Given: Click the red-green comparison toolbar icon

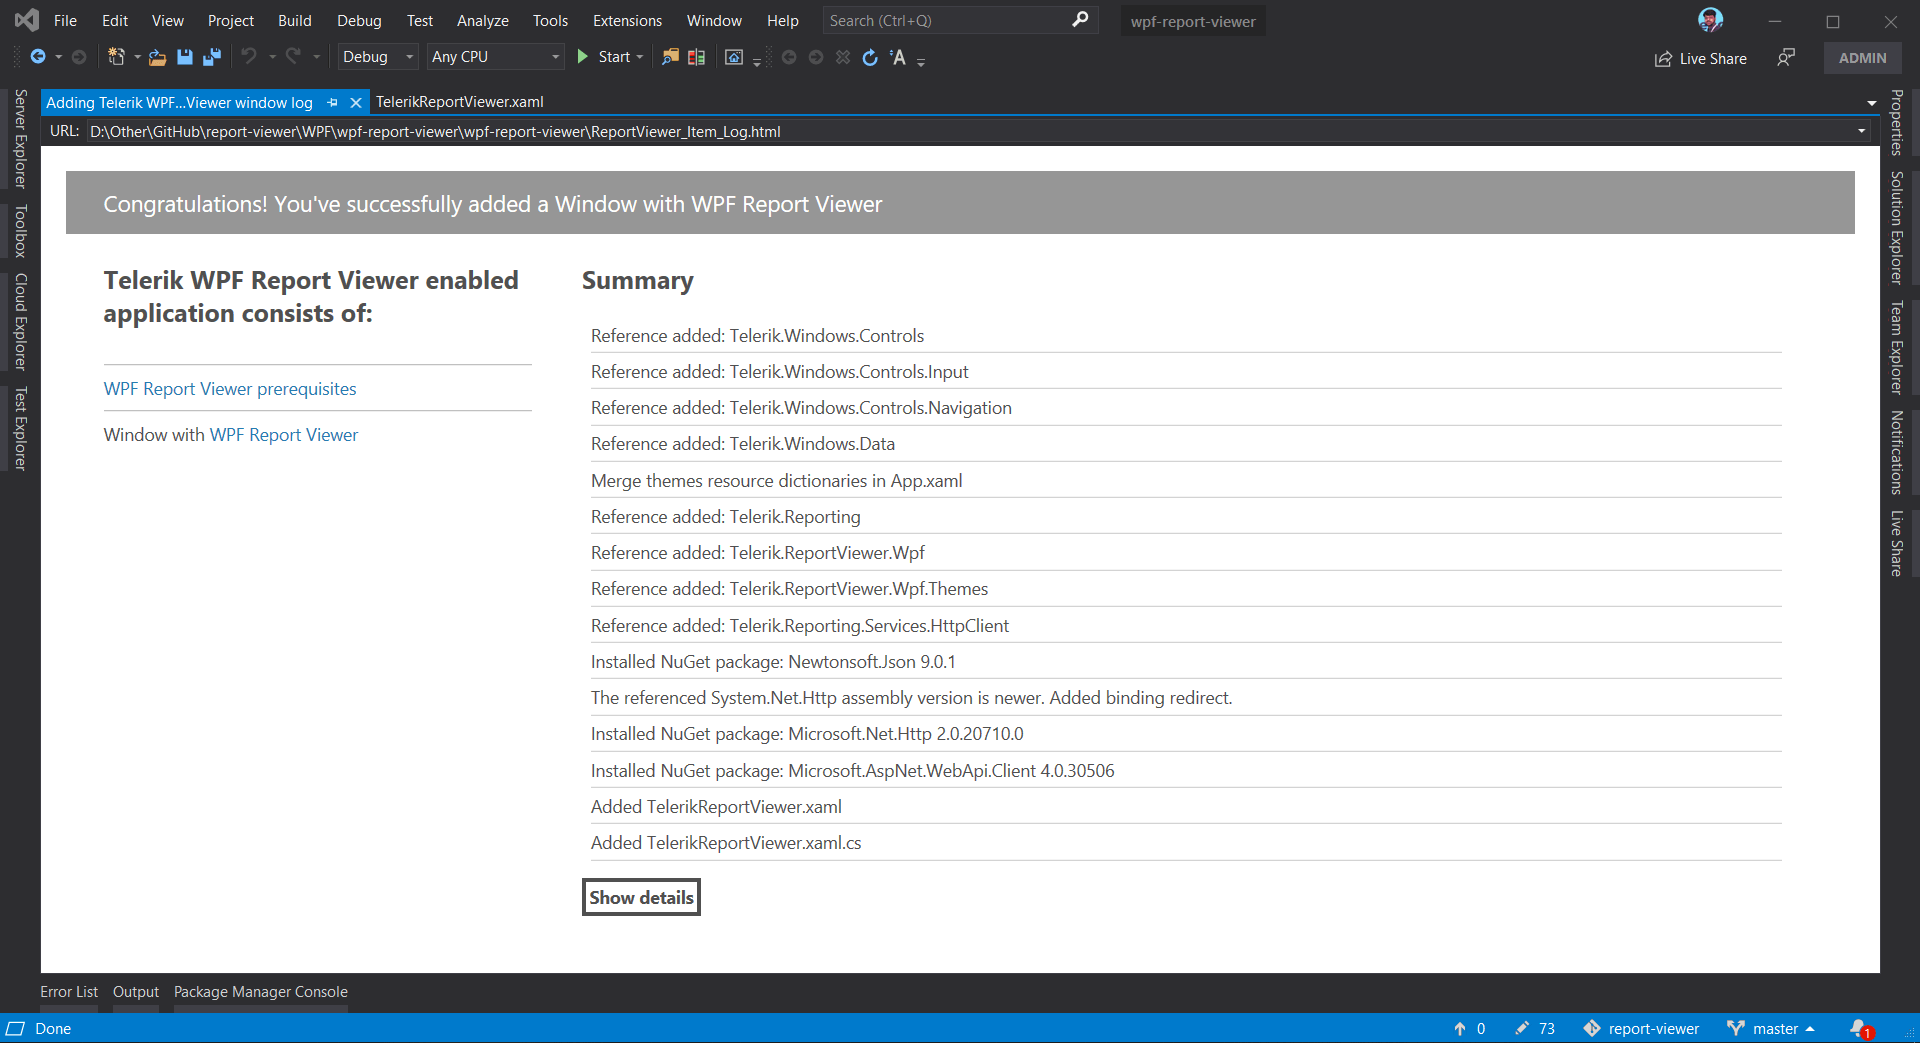Looking at the screenshot, I should (697, 57).
